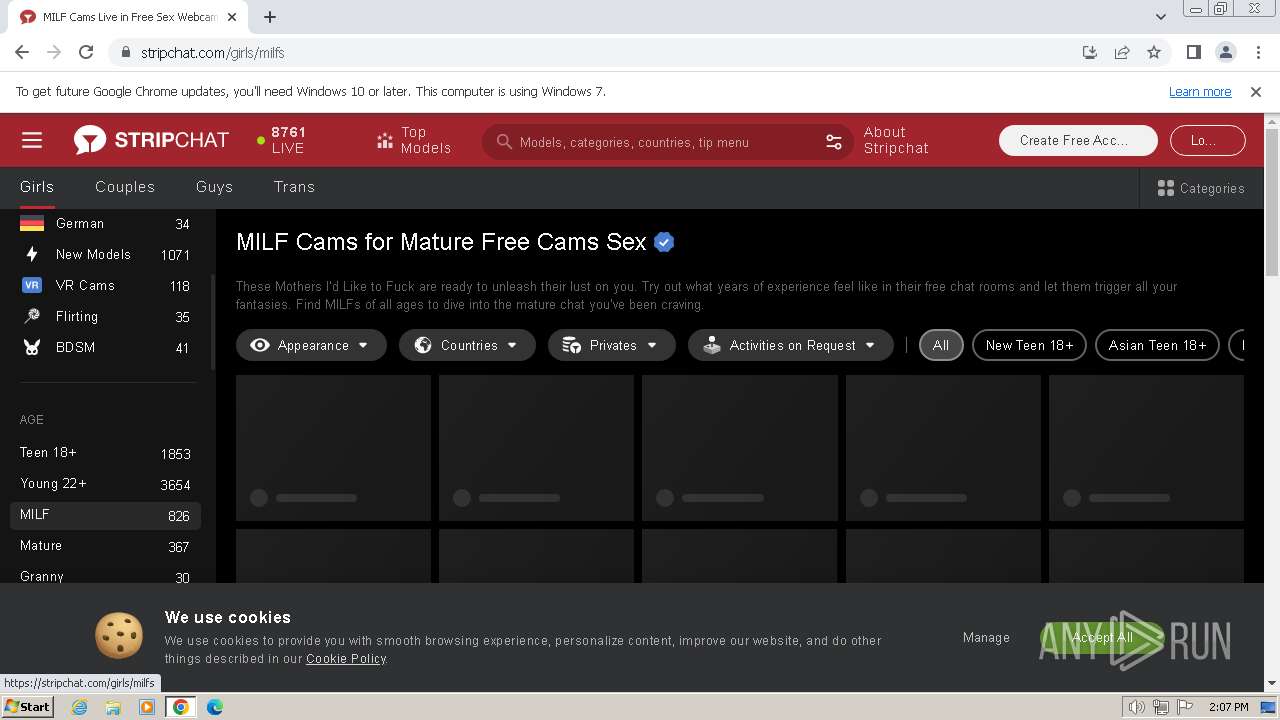Viewport: 1280px width, 720px height.
Task: Open the Categories grid icon
Action: (1165, 188)
